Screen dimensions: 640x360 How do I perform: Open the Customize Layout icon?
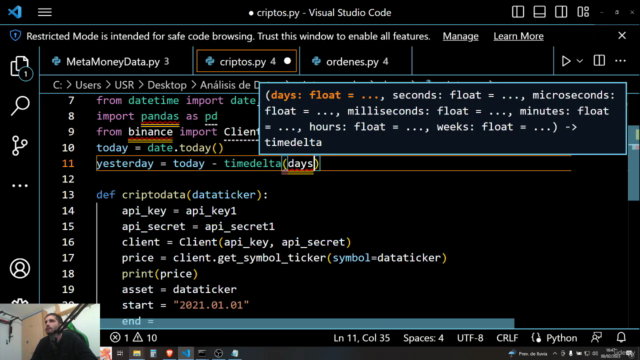tap(583, 12)
